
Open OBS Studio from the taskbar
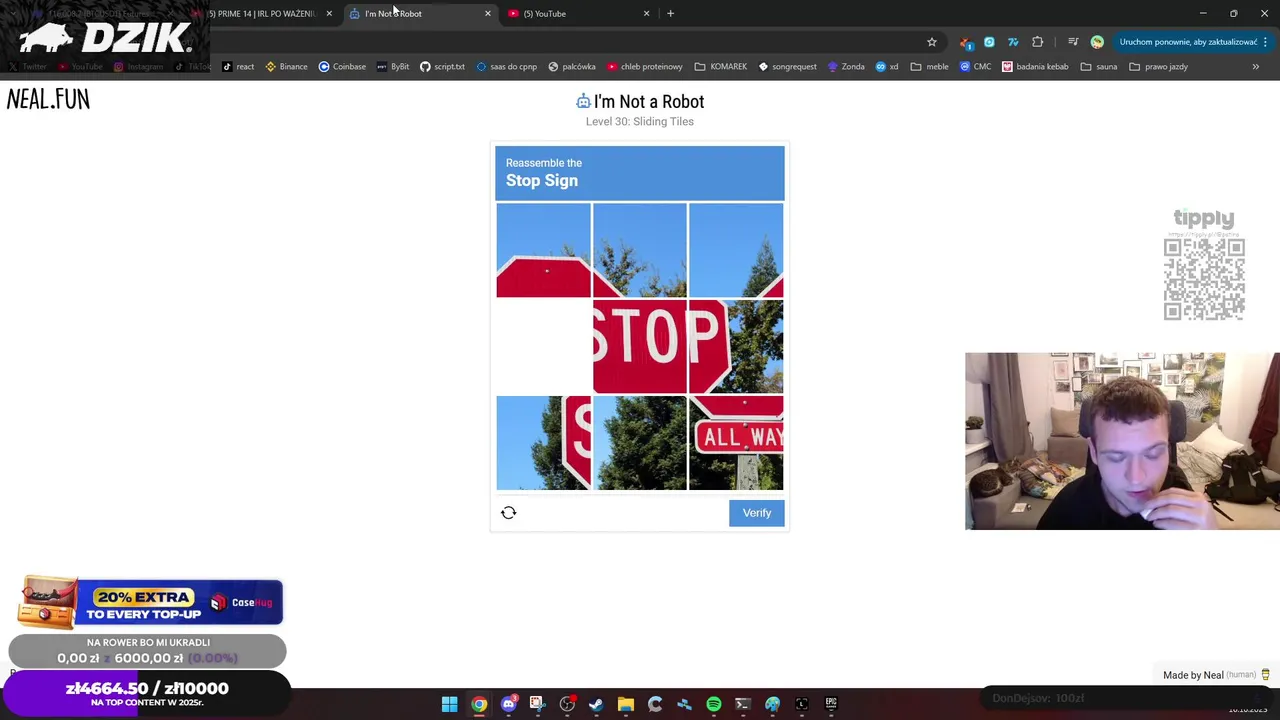click(567, 704)
